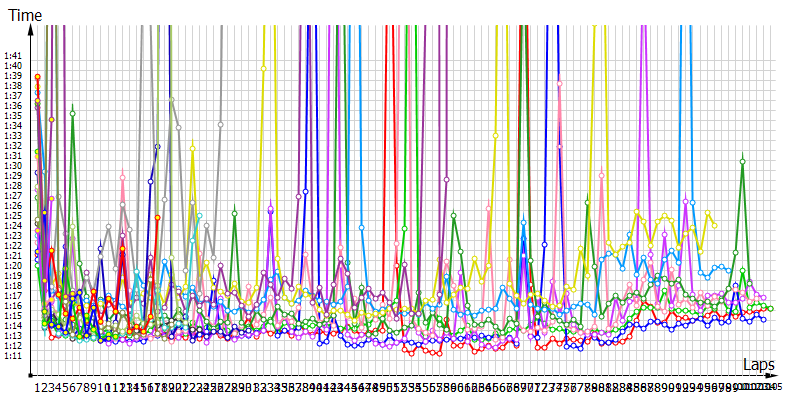Click the "Laps" x-axis title
The height and width of the screenshot is (400, 800).
coord(759,364)
